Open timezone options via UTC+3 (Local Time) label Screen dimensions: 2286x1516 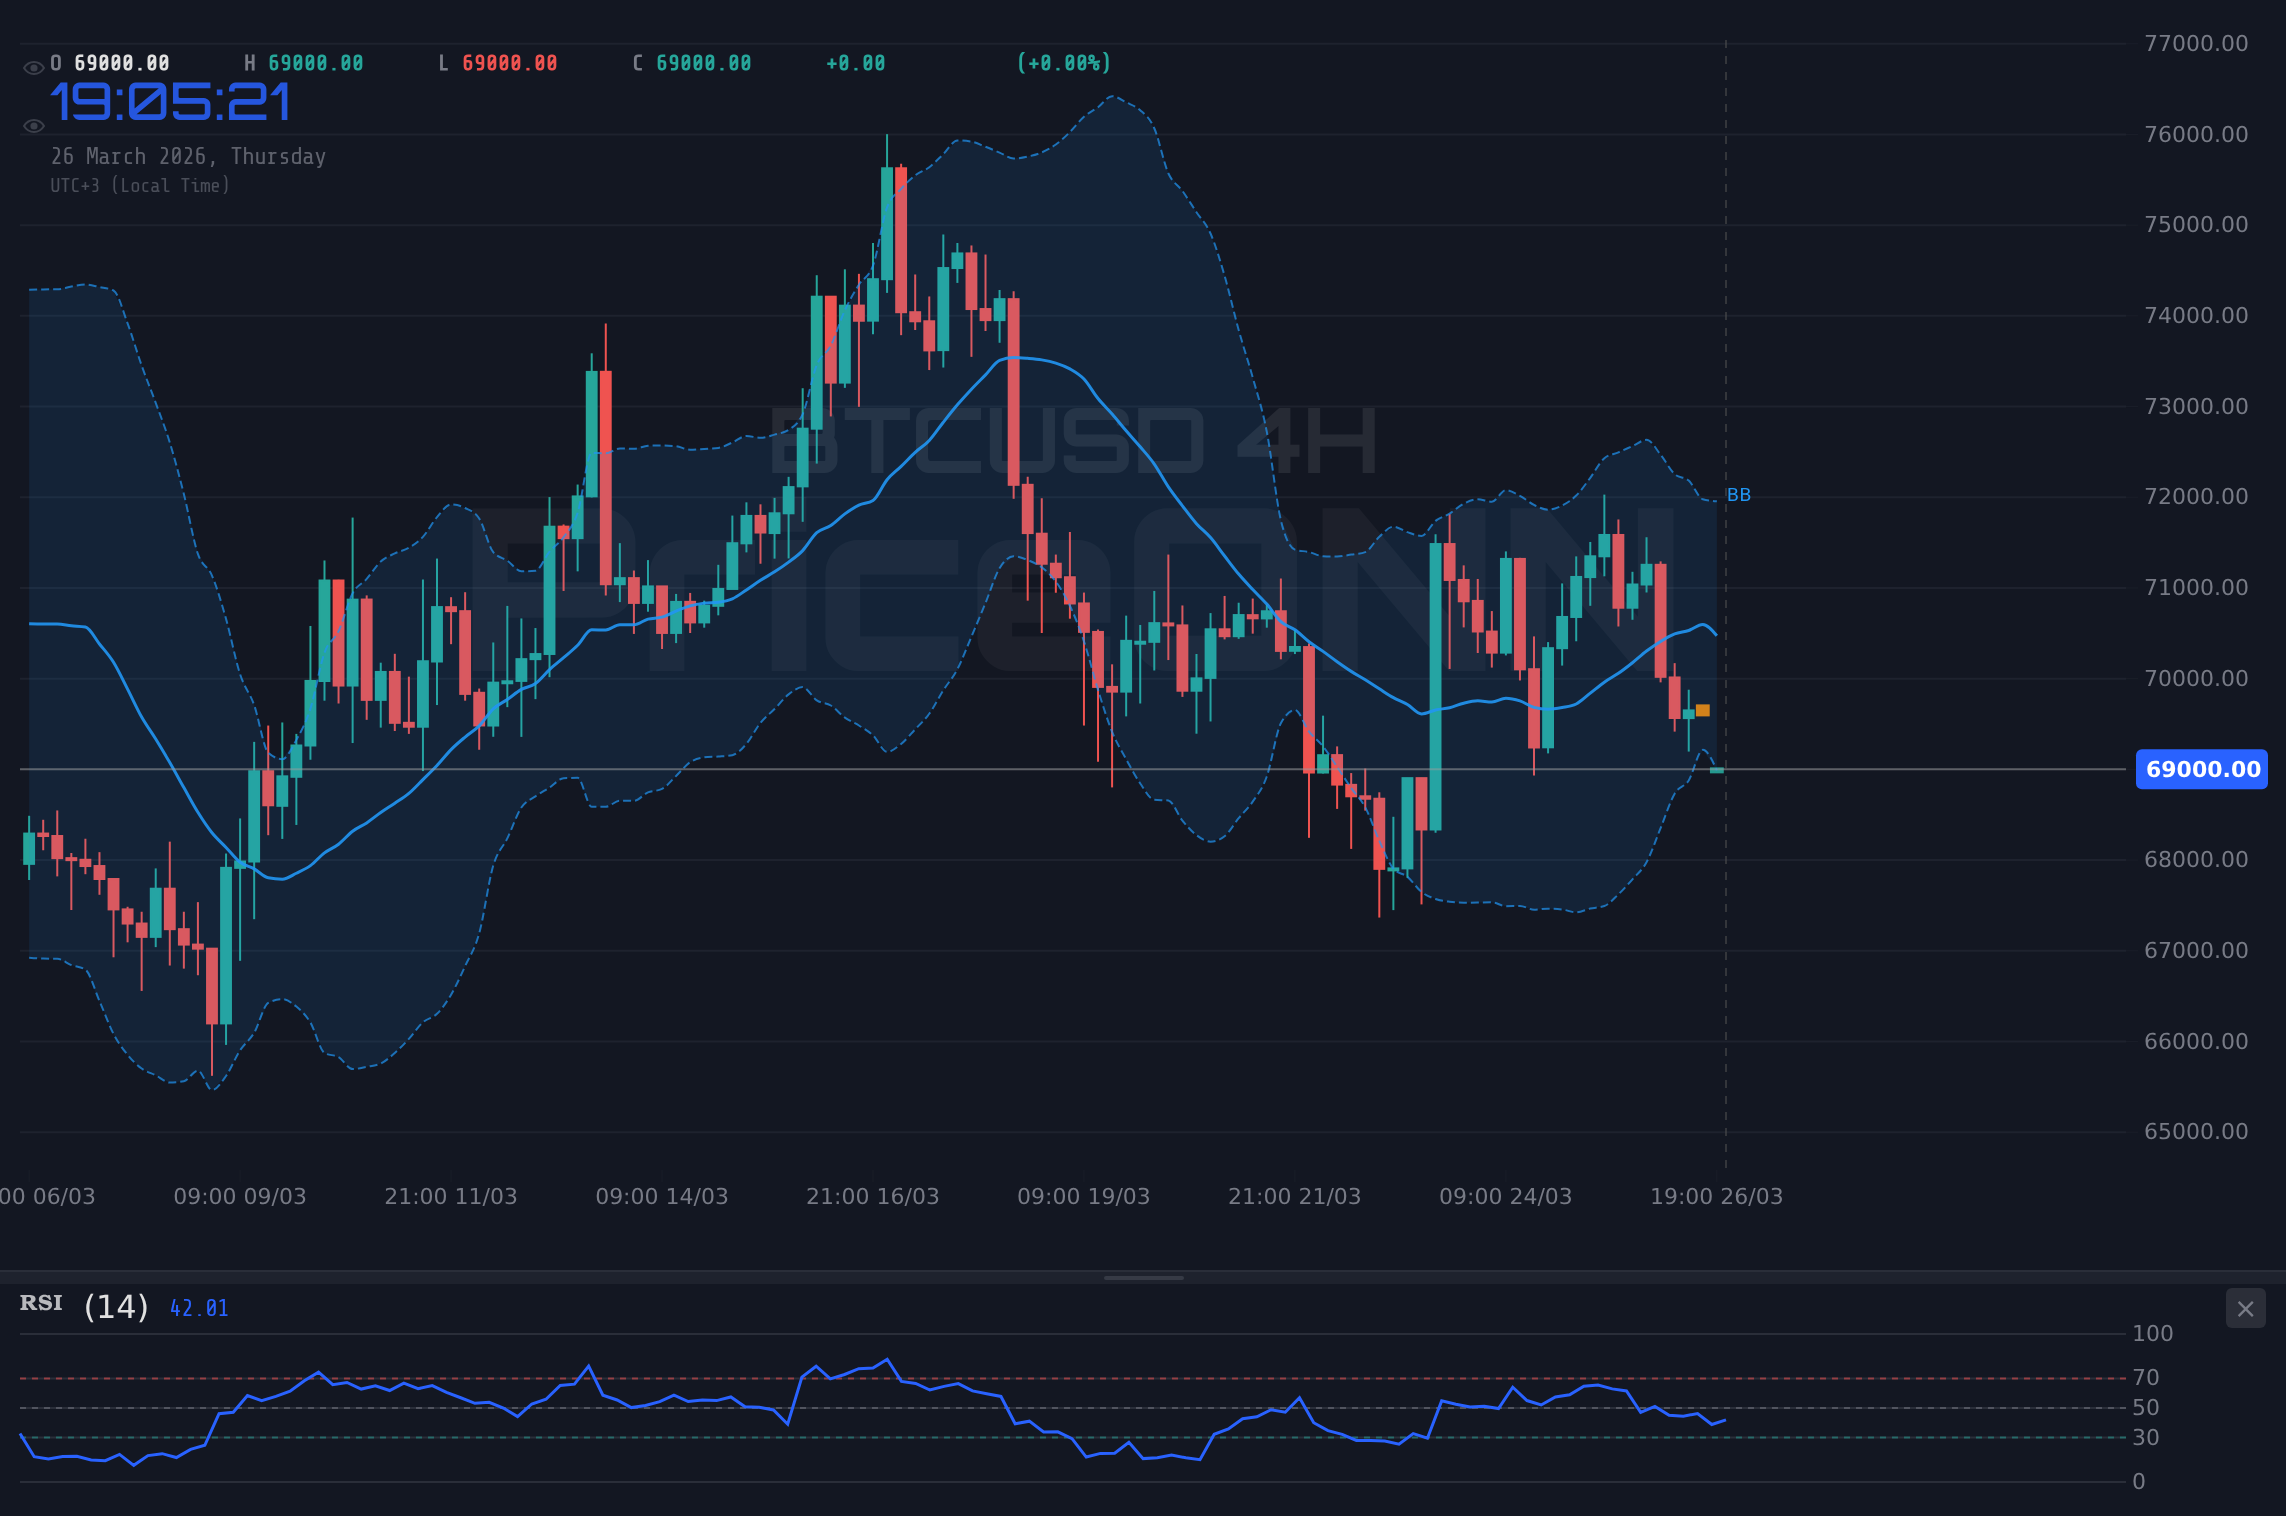[x=141, y=185]
